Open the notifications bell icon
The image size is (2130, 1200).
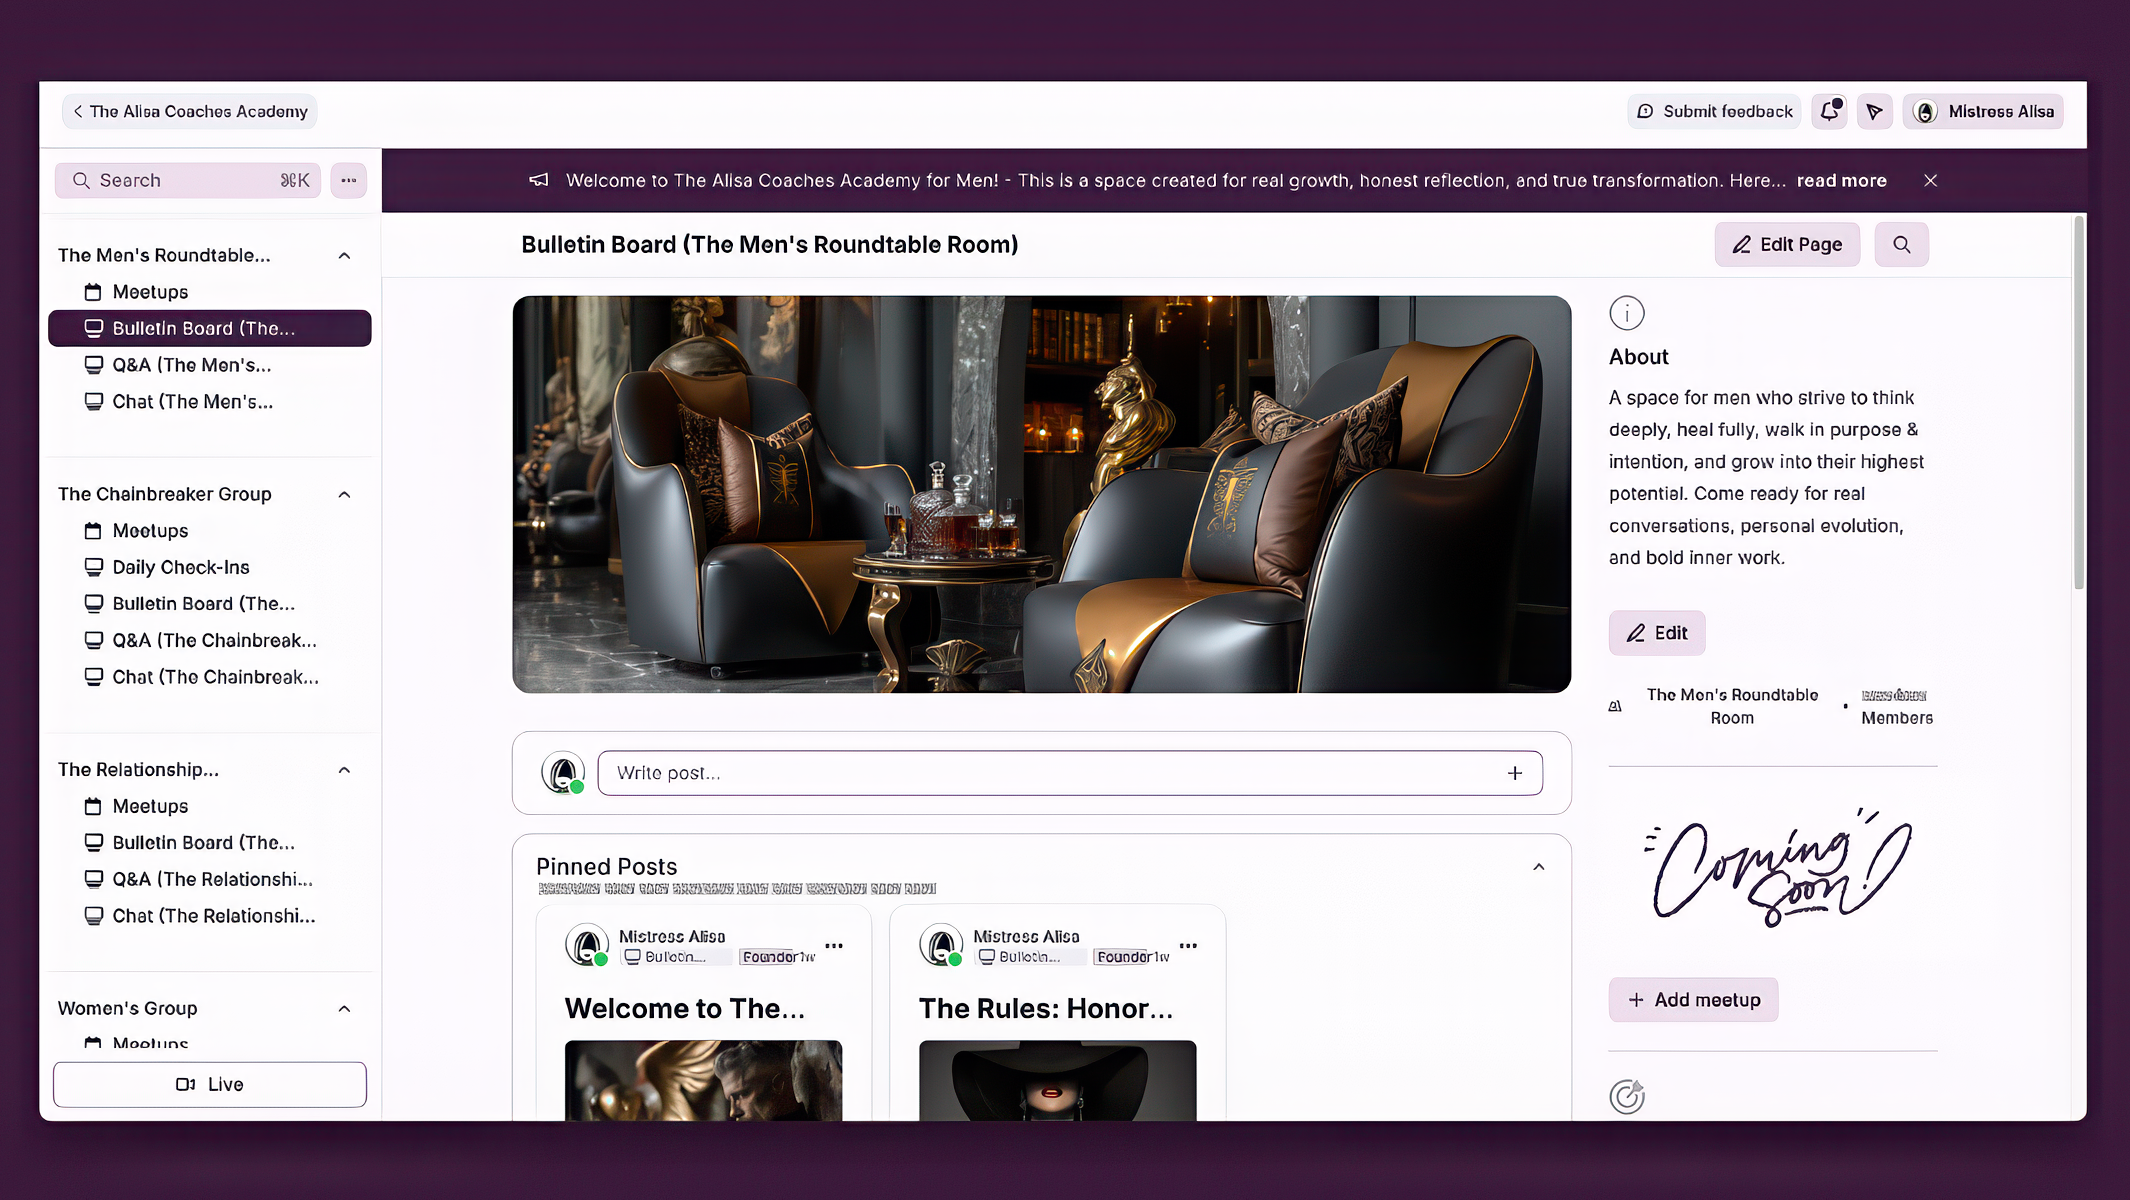click(x=1829, y=111)
